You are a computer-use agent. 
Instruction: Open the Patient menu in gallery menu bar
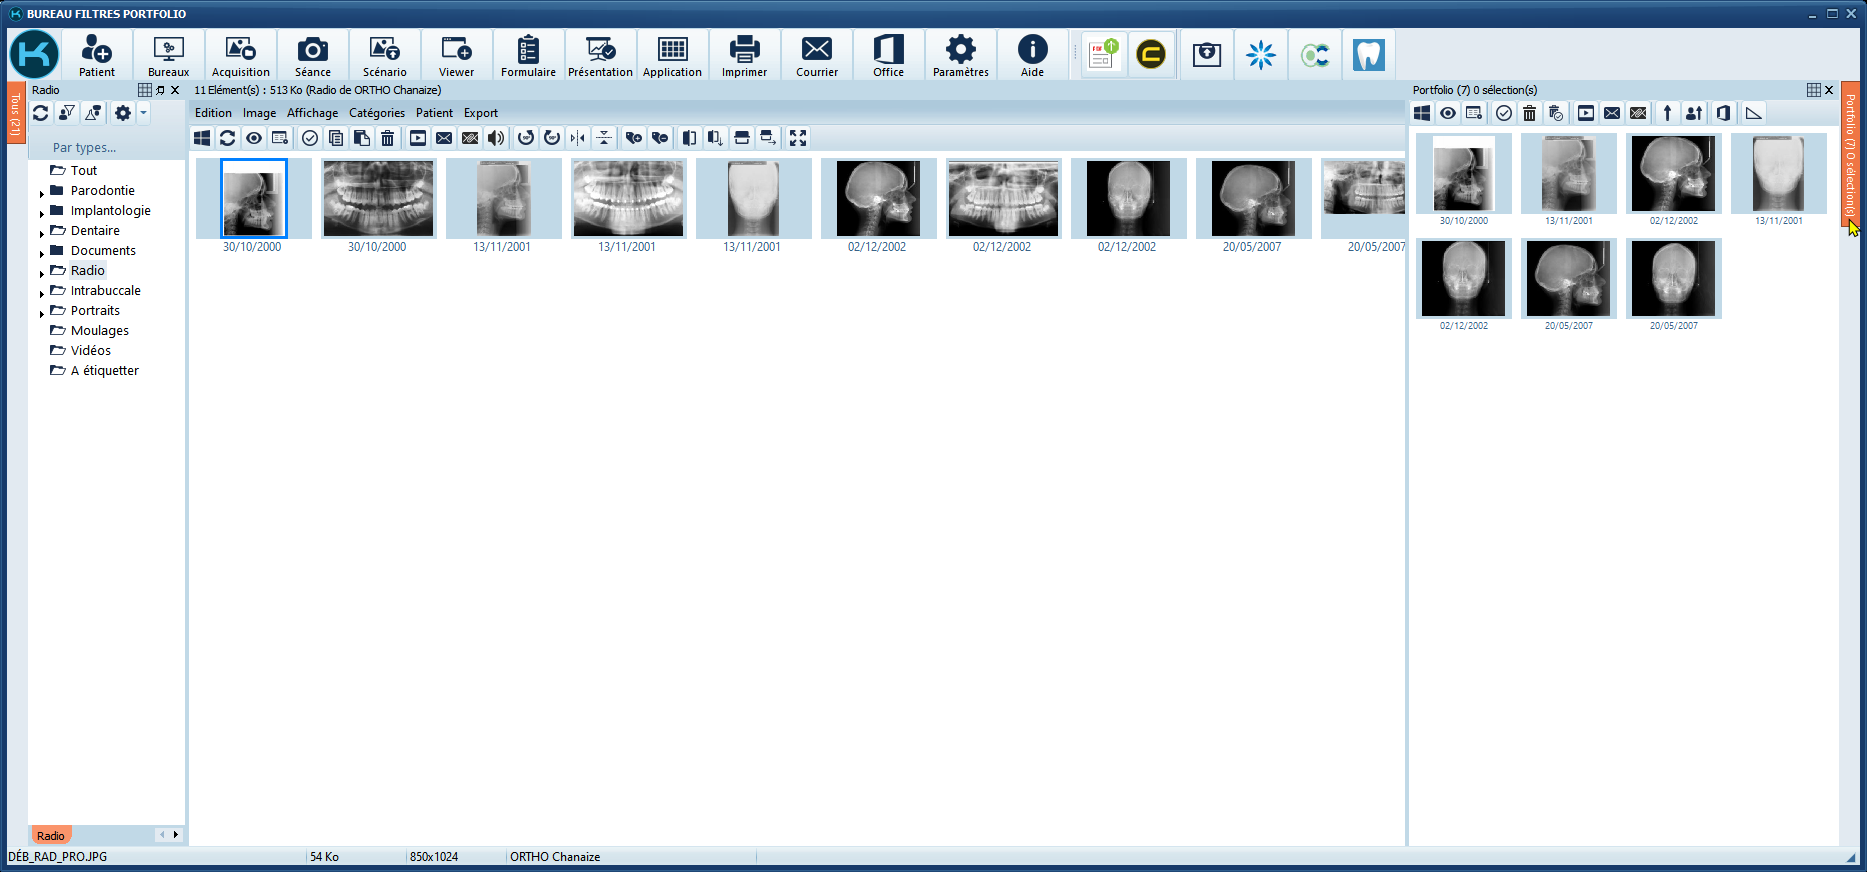[434, 113]
